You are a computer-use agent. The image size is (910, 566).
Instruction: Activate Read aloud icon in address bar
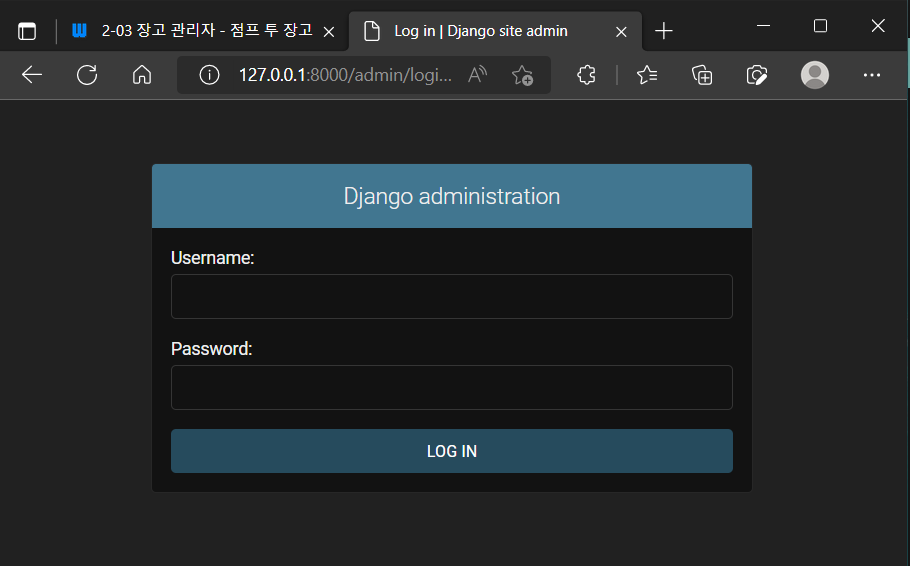[477, 75]
